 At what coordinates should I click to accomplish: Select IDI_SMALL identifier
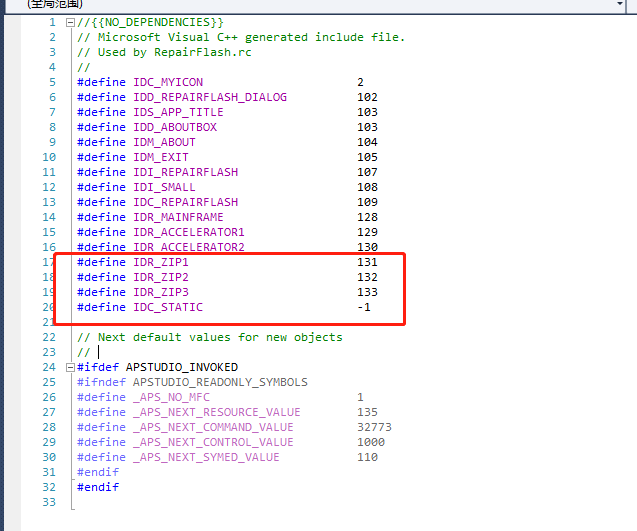(164, 188)
